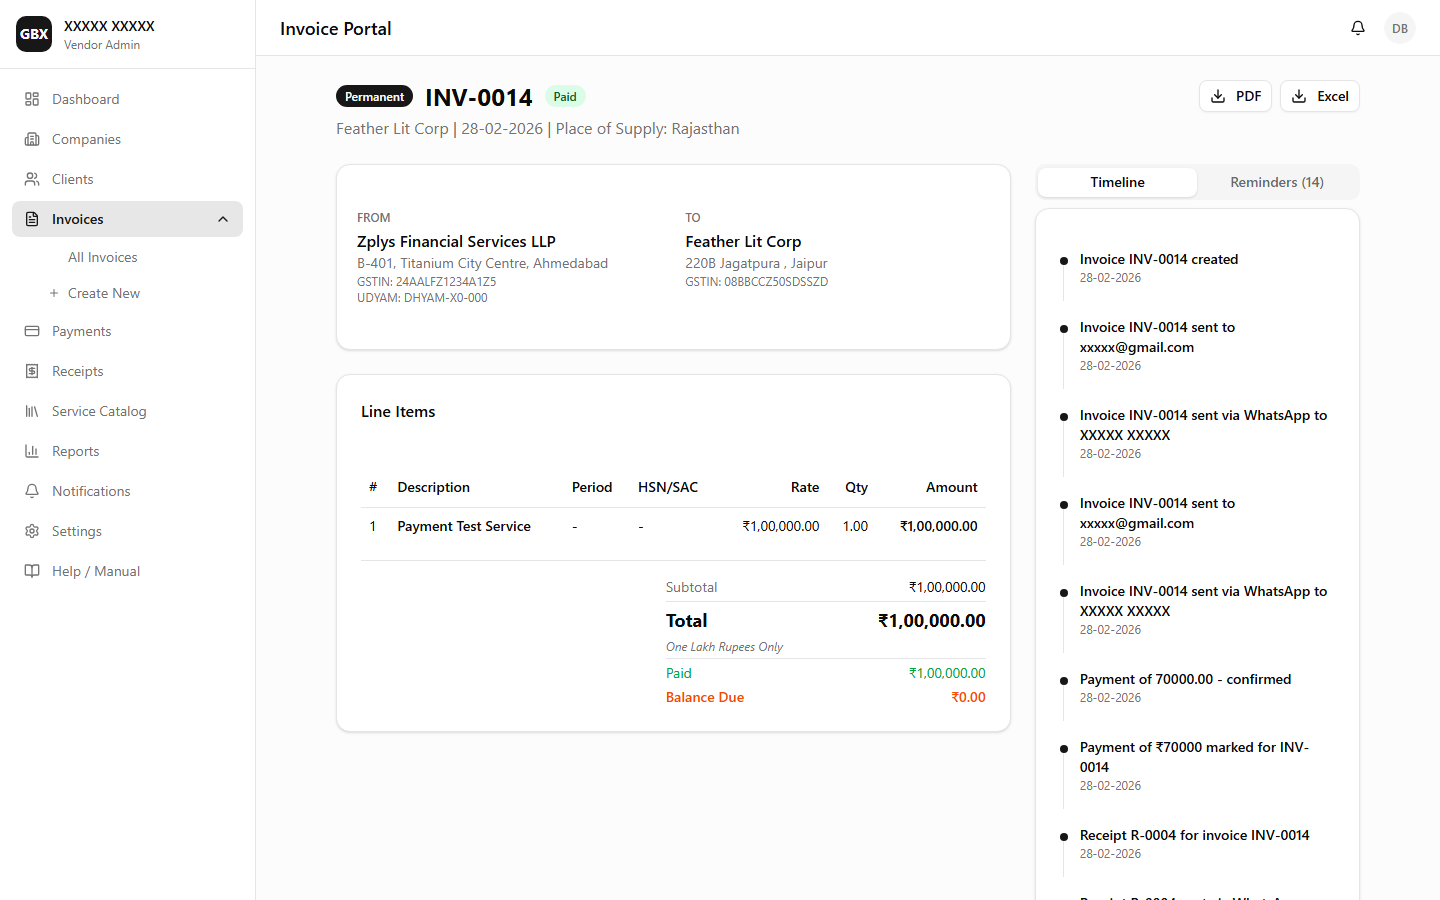Switch to Reminders (14) tab
The width and height of the screenshot is (1440, 900).
tap(1277, 182)
